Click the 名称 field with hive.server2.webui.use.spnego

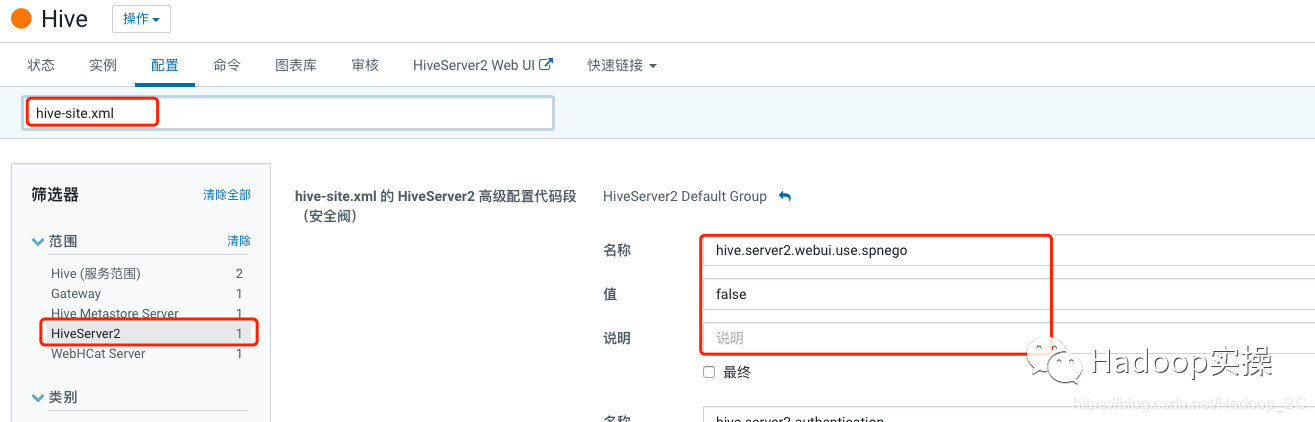[x=1008, y=251]
